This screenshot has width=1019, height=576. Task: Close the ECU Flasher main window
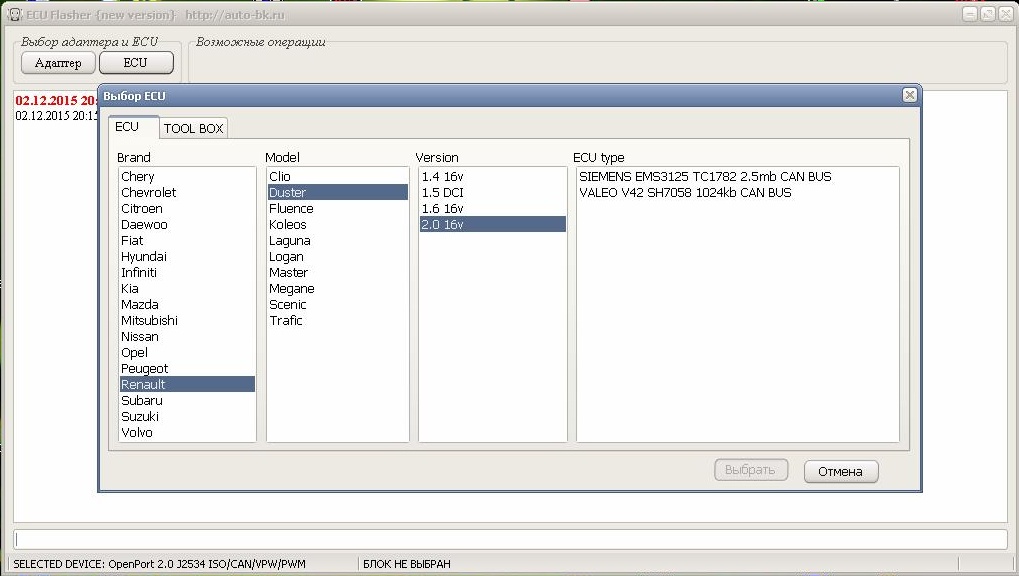pyautogui.click(x=1006, y=14)
